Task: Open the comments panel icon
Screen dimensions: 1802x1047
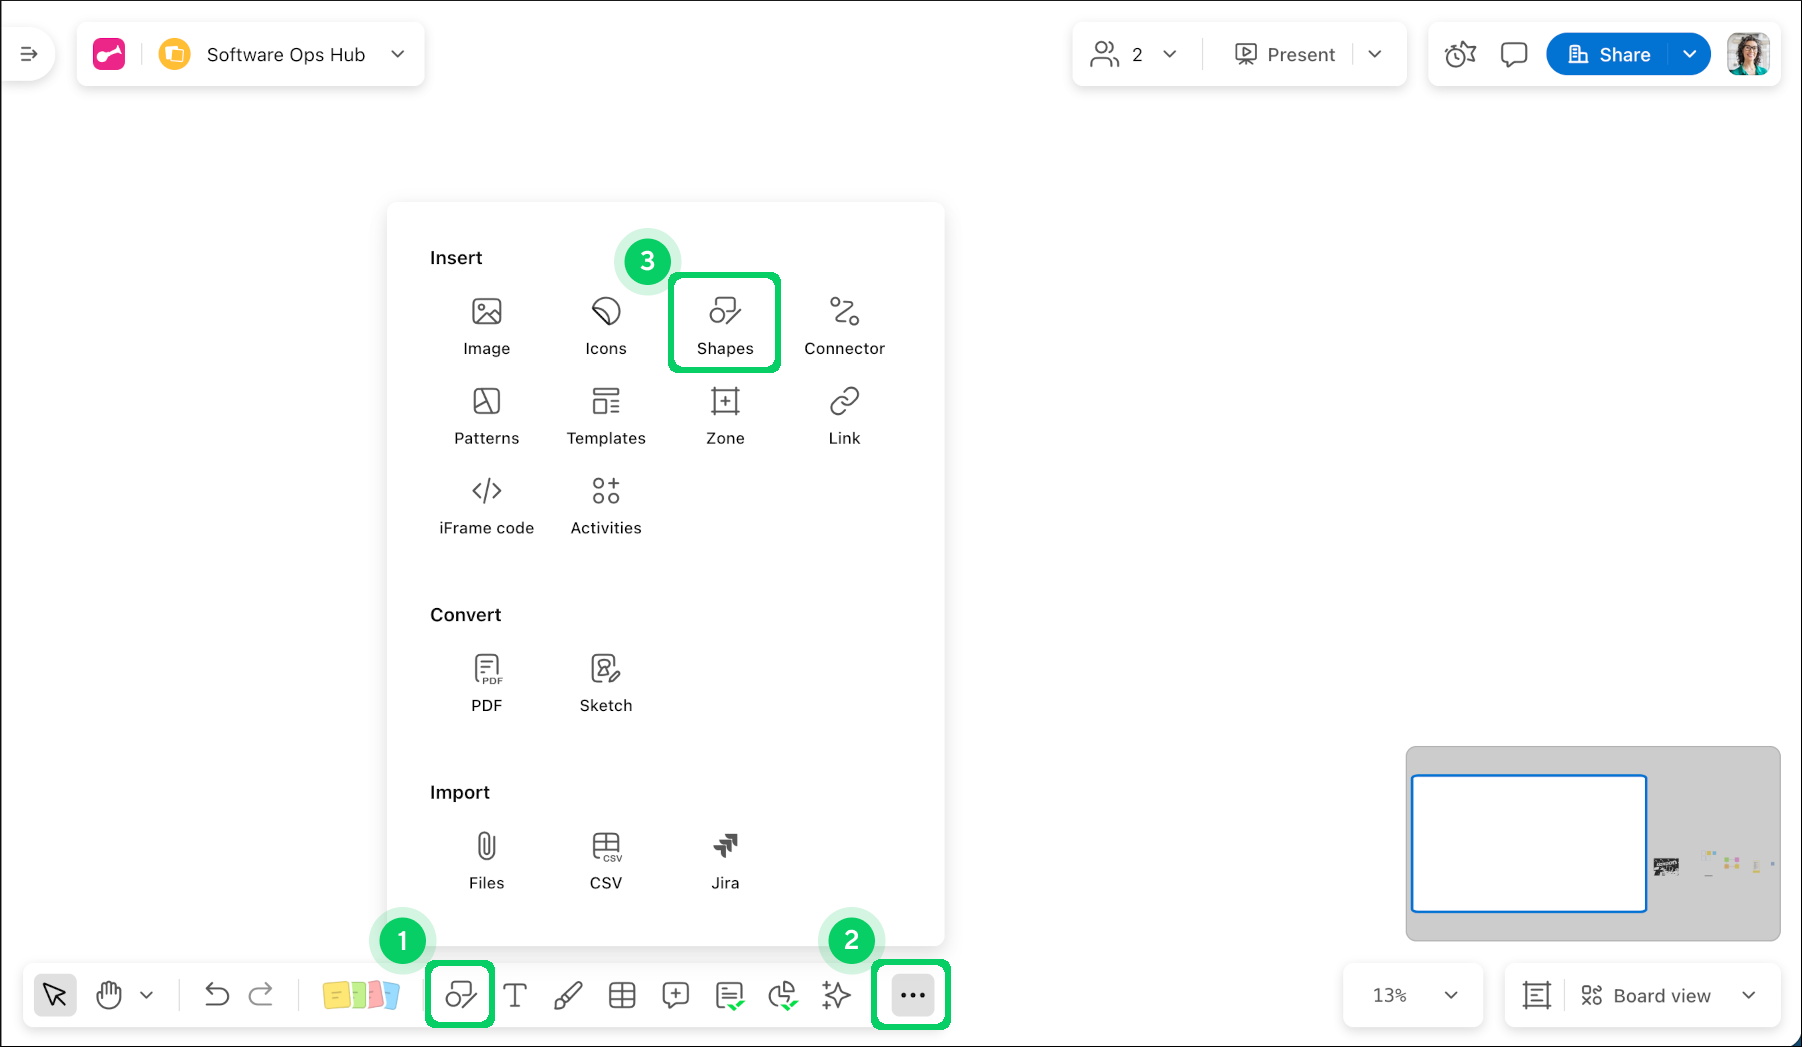Action: 1514,54
